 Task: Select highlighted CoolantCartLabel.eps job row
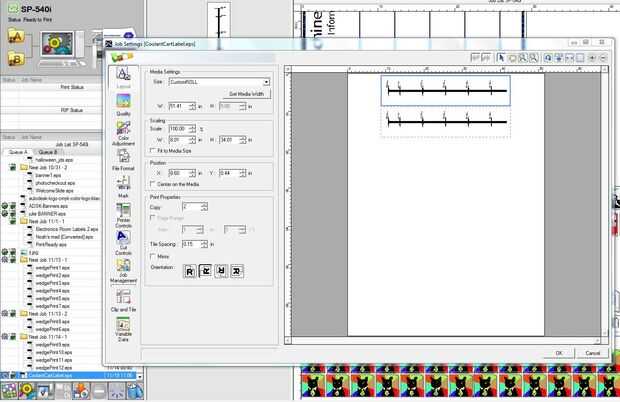pyautogui.click(x=68, y=375)
